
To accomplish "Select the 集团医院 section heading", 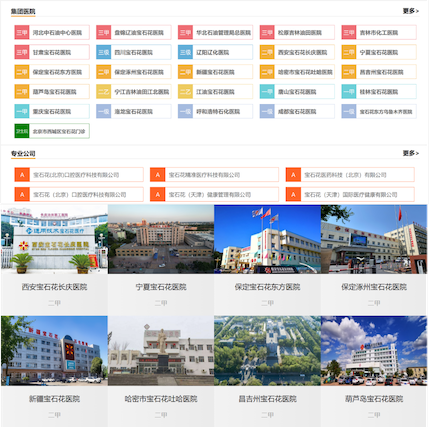I will coord(23,11).
